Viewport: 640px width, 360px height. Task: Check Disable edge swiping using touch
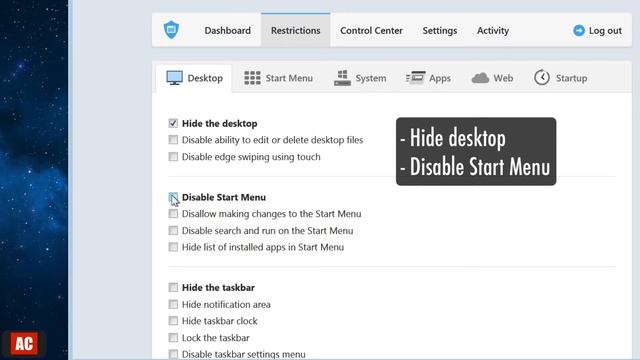pos(173,157)
